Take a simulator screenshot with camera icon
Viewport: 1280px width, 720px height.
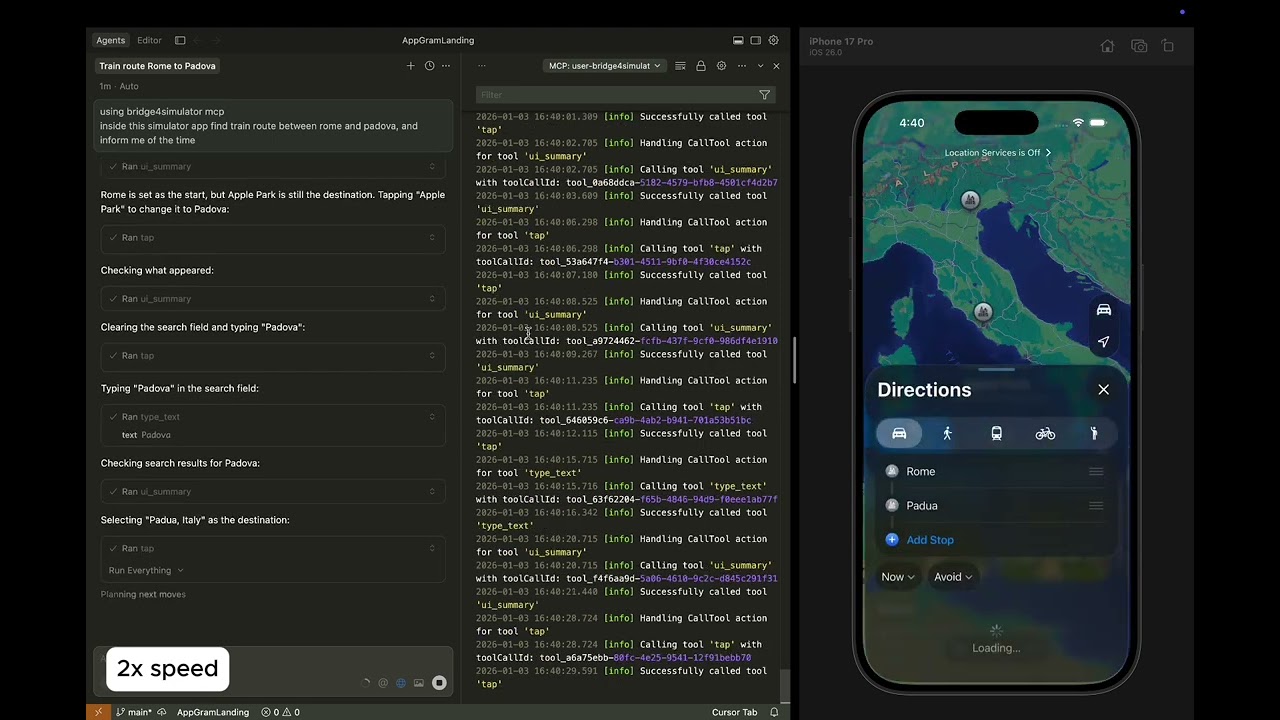point(1138,46)
